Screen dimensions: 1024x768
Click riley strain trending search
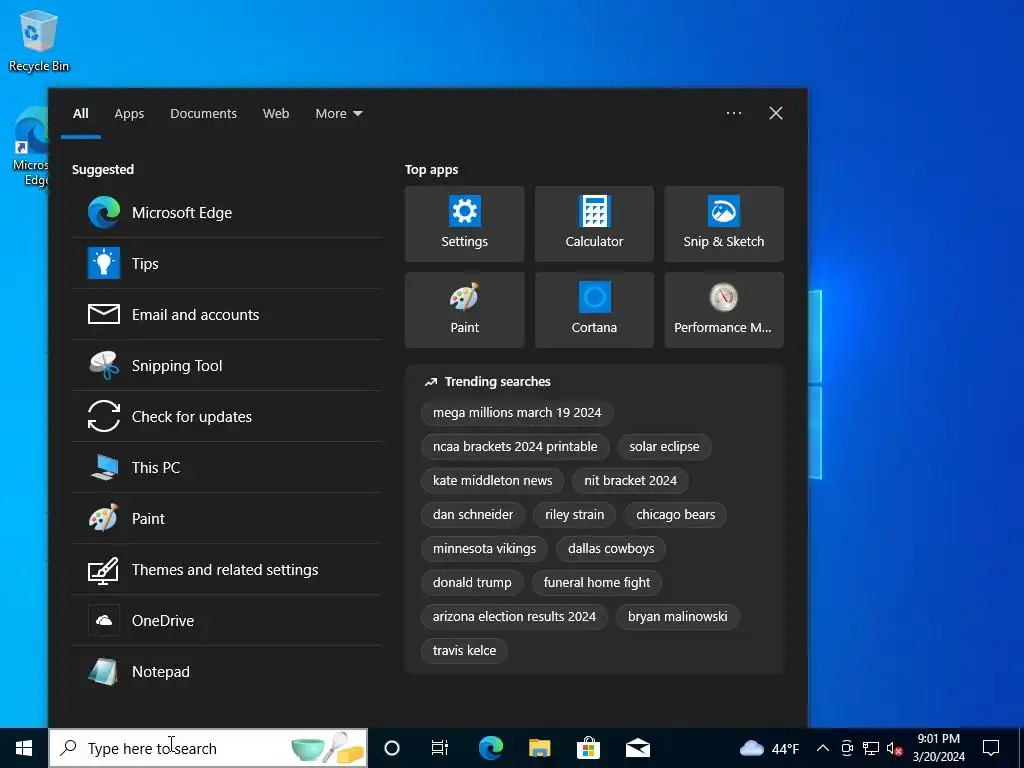tap(575, 515)
